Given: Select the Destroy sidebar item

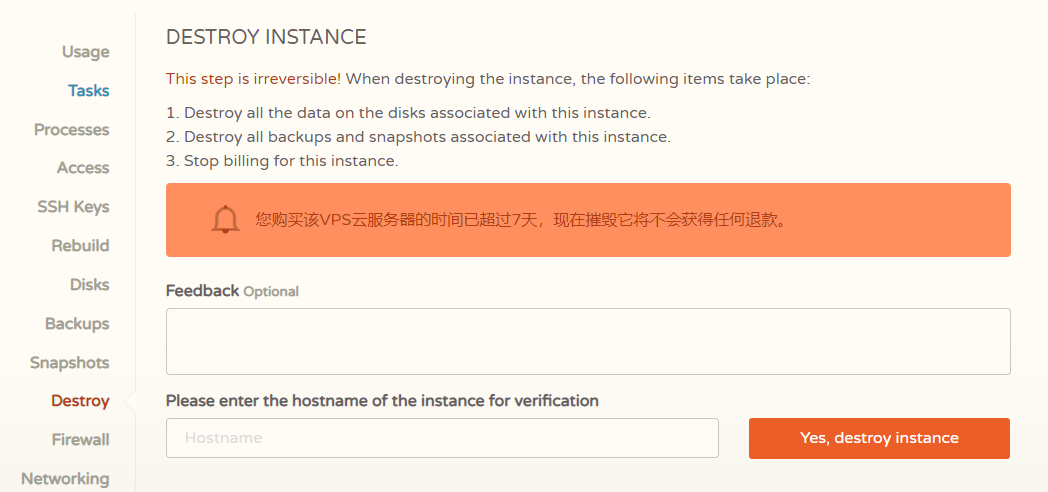Looking at the screenshot, I should [x=80, y=401].
